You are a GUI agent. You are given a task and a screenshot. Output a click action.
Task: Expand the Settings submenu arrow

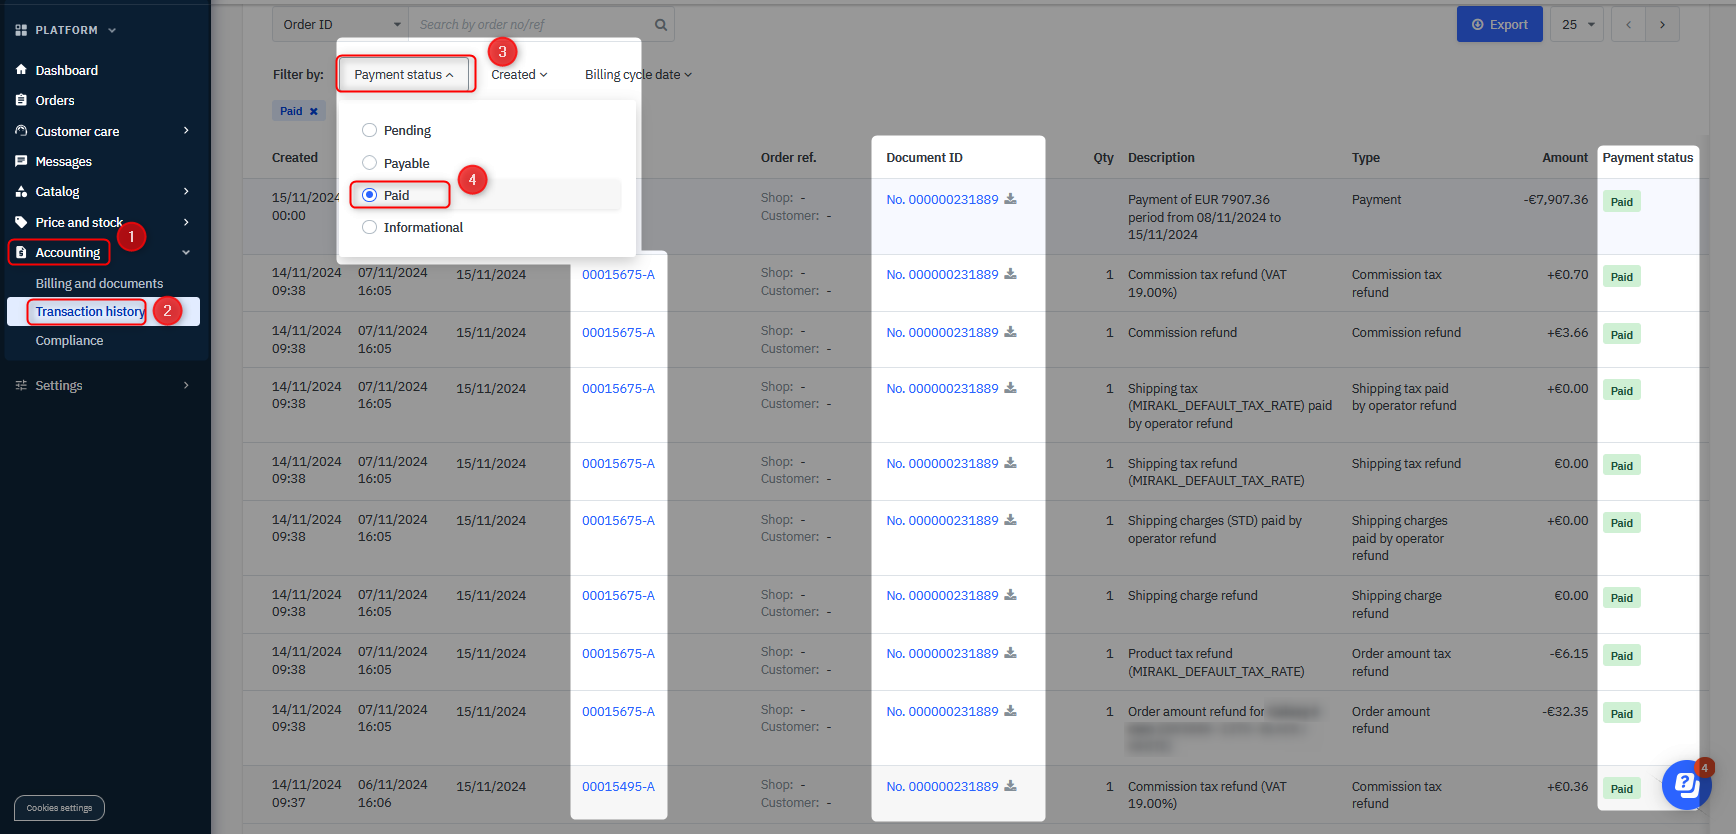coord(186,385)
